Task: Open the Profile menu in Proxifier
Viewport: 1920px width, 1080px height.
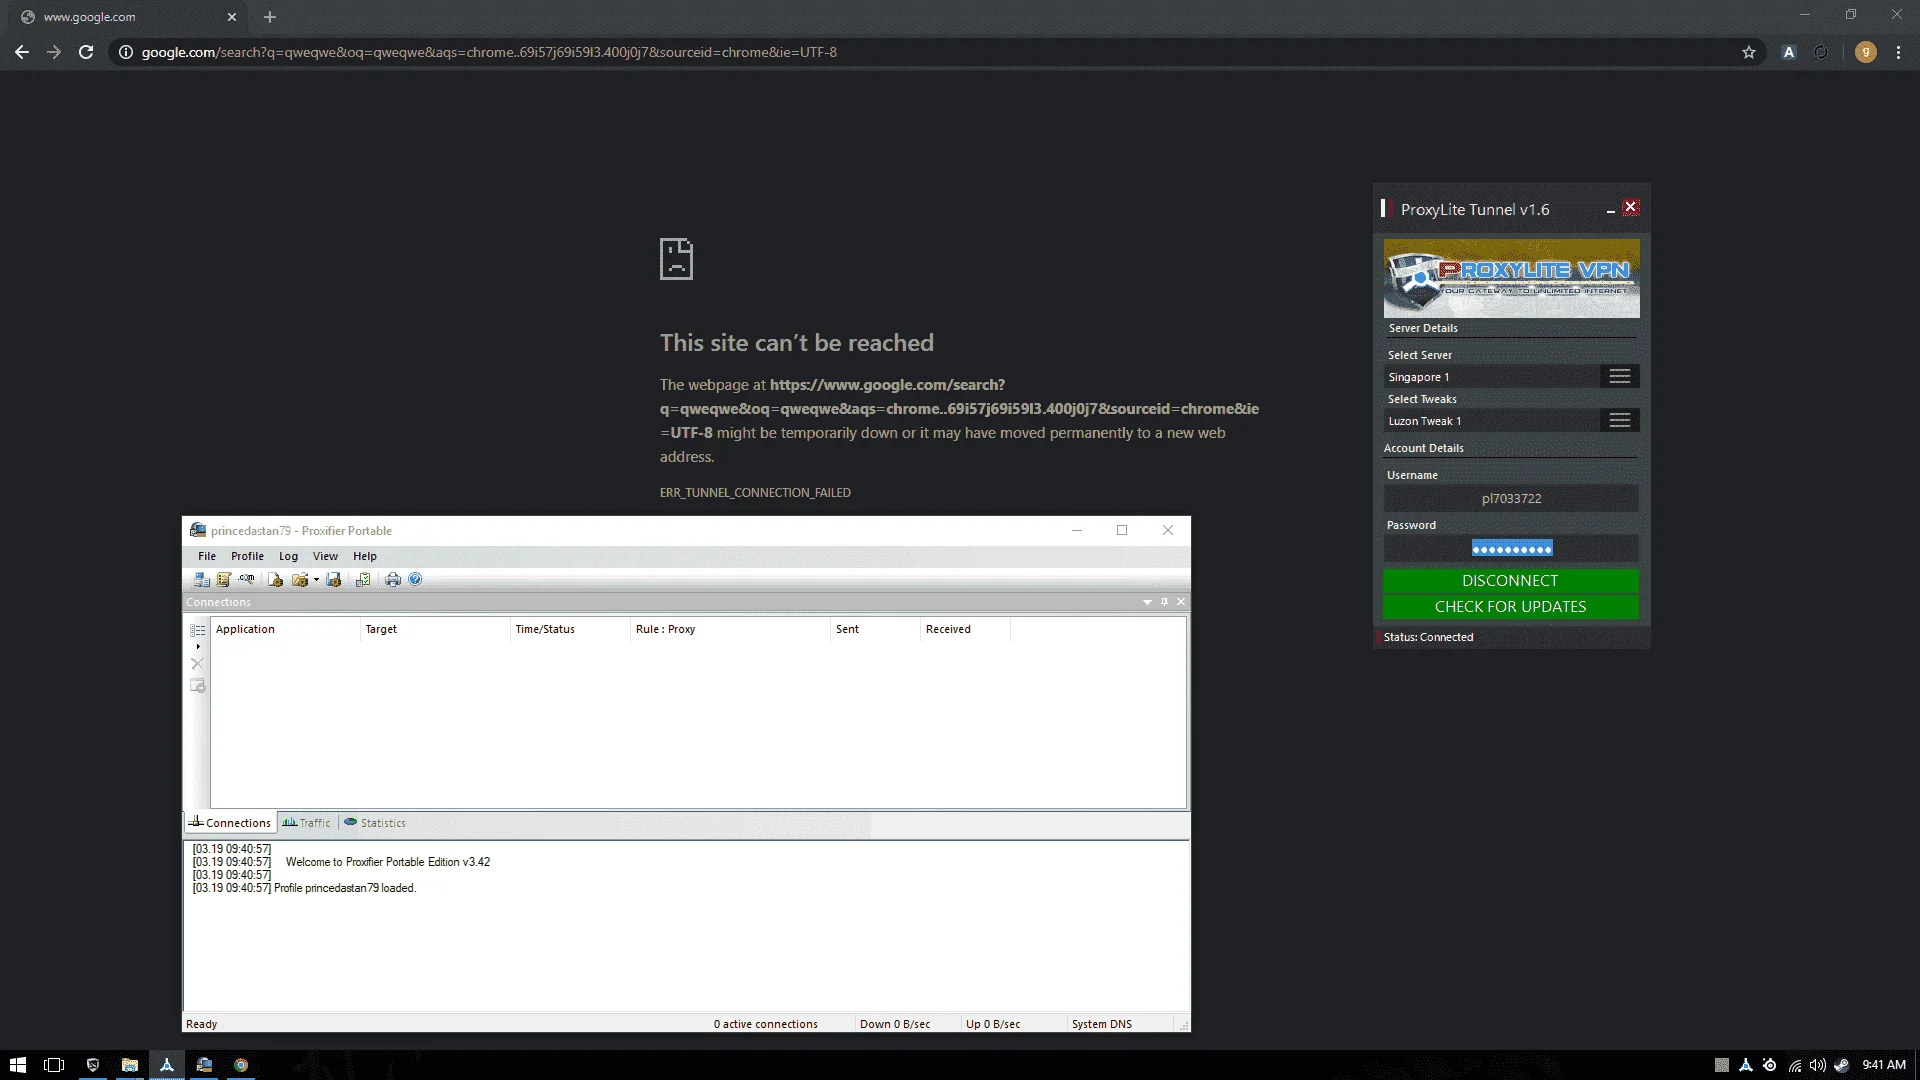Action: tap(247, 556)
